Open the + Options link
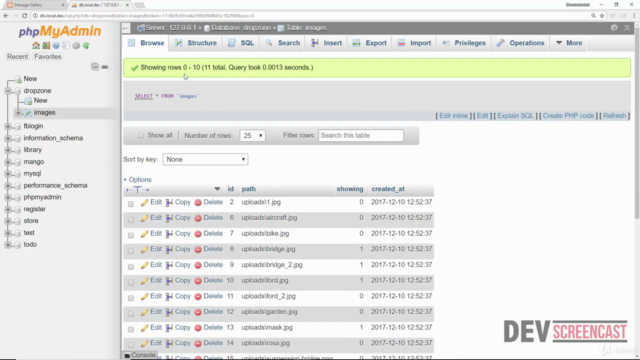640x360 pixels. pyautogui.click(x=138, y=180)
